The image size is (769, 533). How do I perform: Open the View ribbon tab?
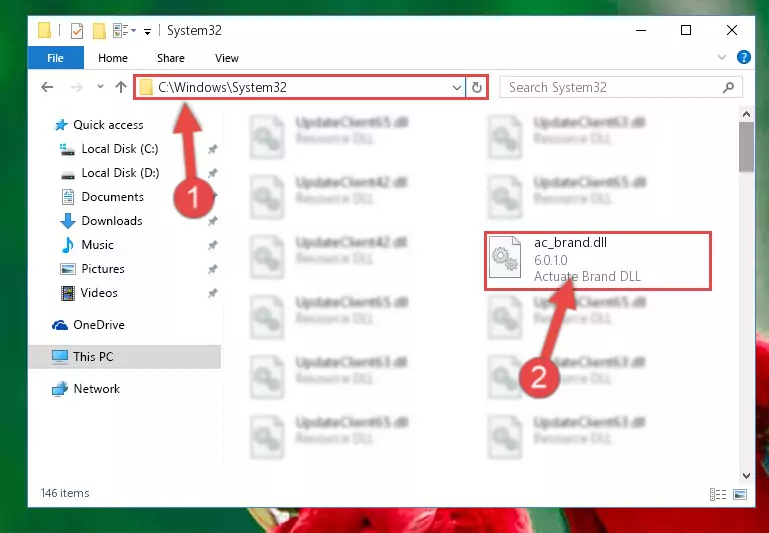(227, 58)
